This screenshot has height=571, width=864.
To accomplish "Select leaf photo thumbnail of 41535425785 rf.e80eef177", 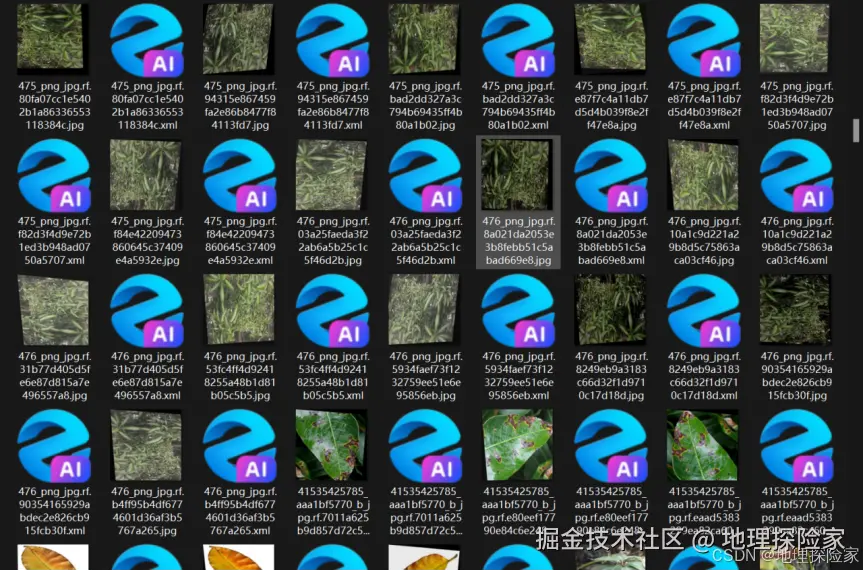I will [x=517, y=445].
